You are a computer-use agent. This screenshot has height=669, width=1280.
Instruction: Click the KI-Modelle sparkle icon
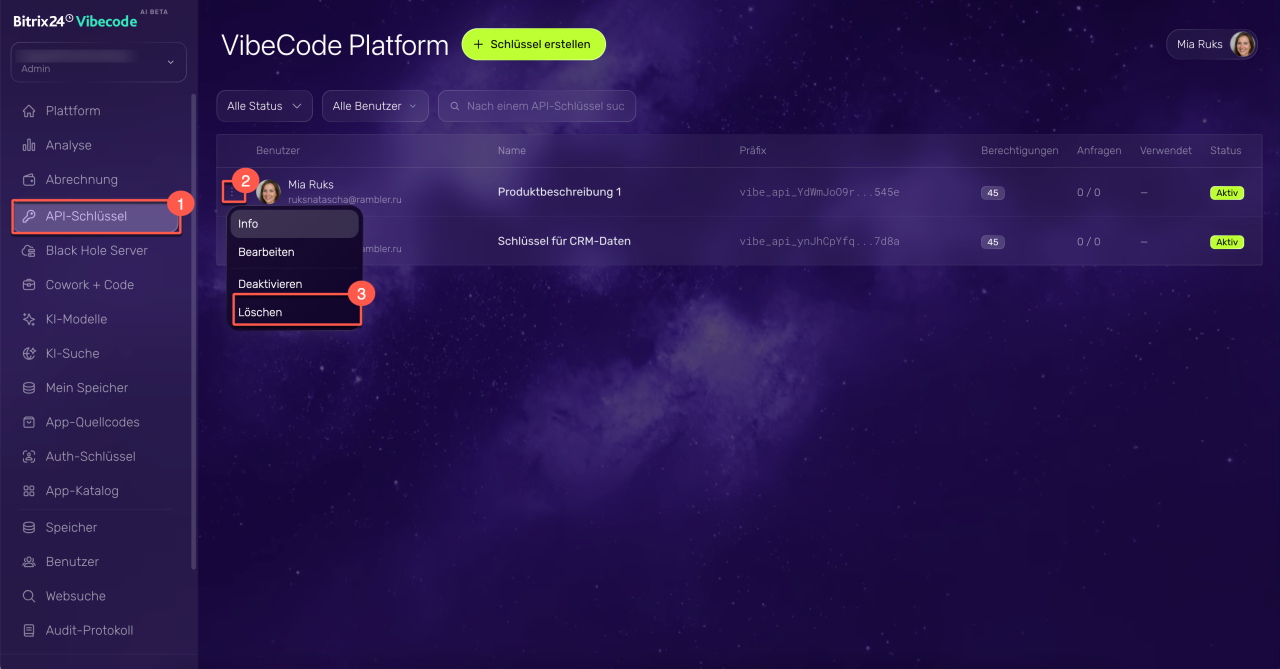29,319
